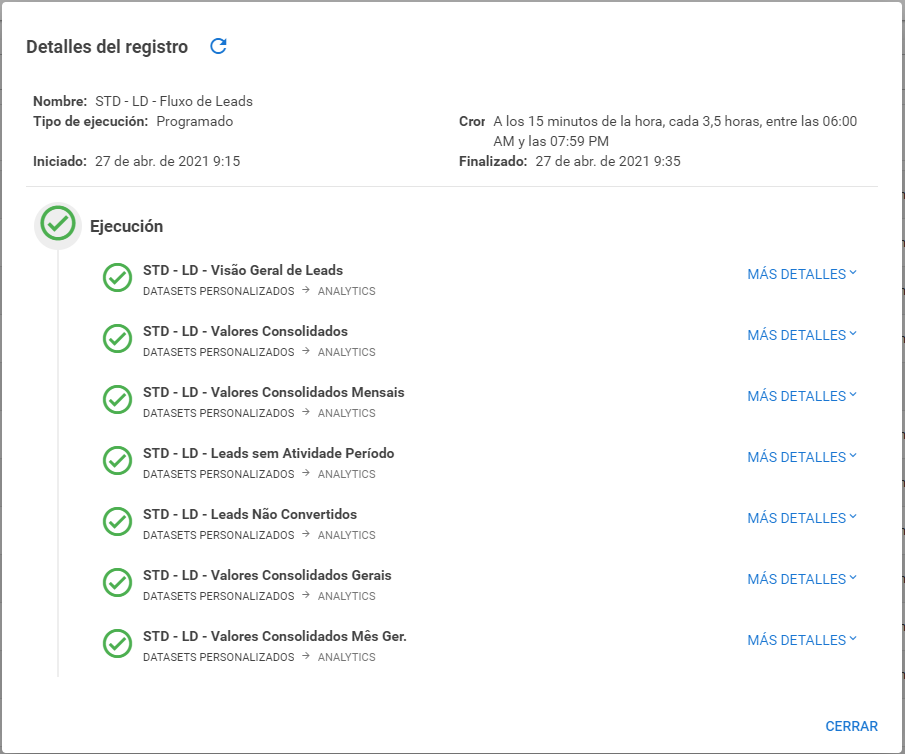Select the Ejecución section heading
The width and height of the screenshot is (905, 754).
click(x=126, y=226)
